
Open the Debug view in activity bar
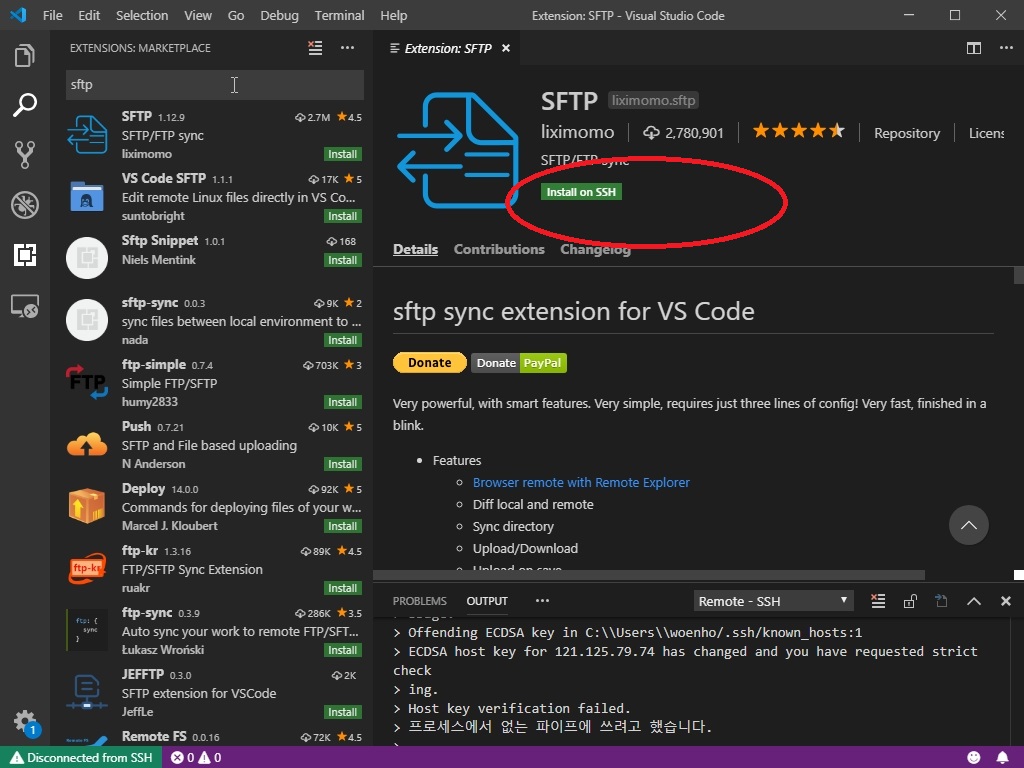click(x=25, y=205)
